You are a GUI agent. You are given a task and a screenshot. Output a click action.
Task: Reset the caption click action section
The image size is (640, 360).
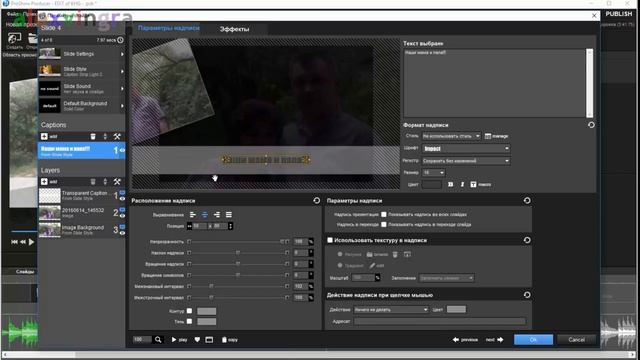pos(527,295)
